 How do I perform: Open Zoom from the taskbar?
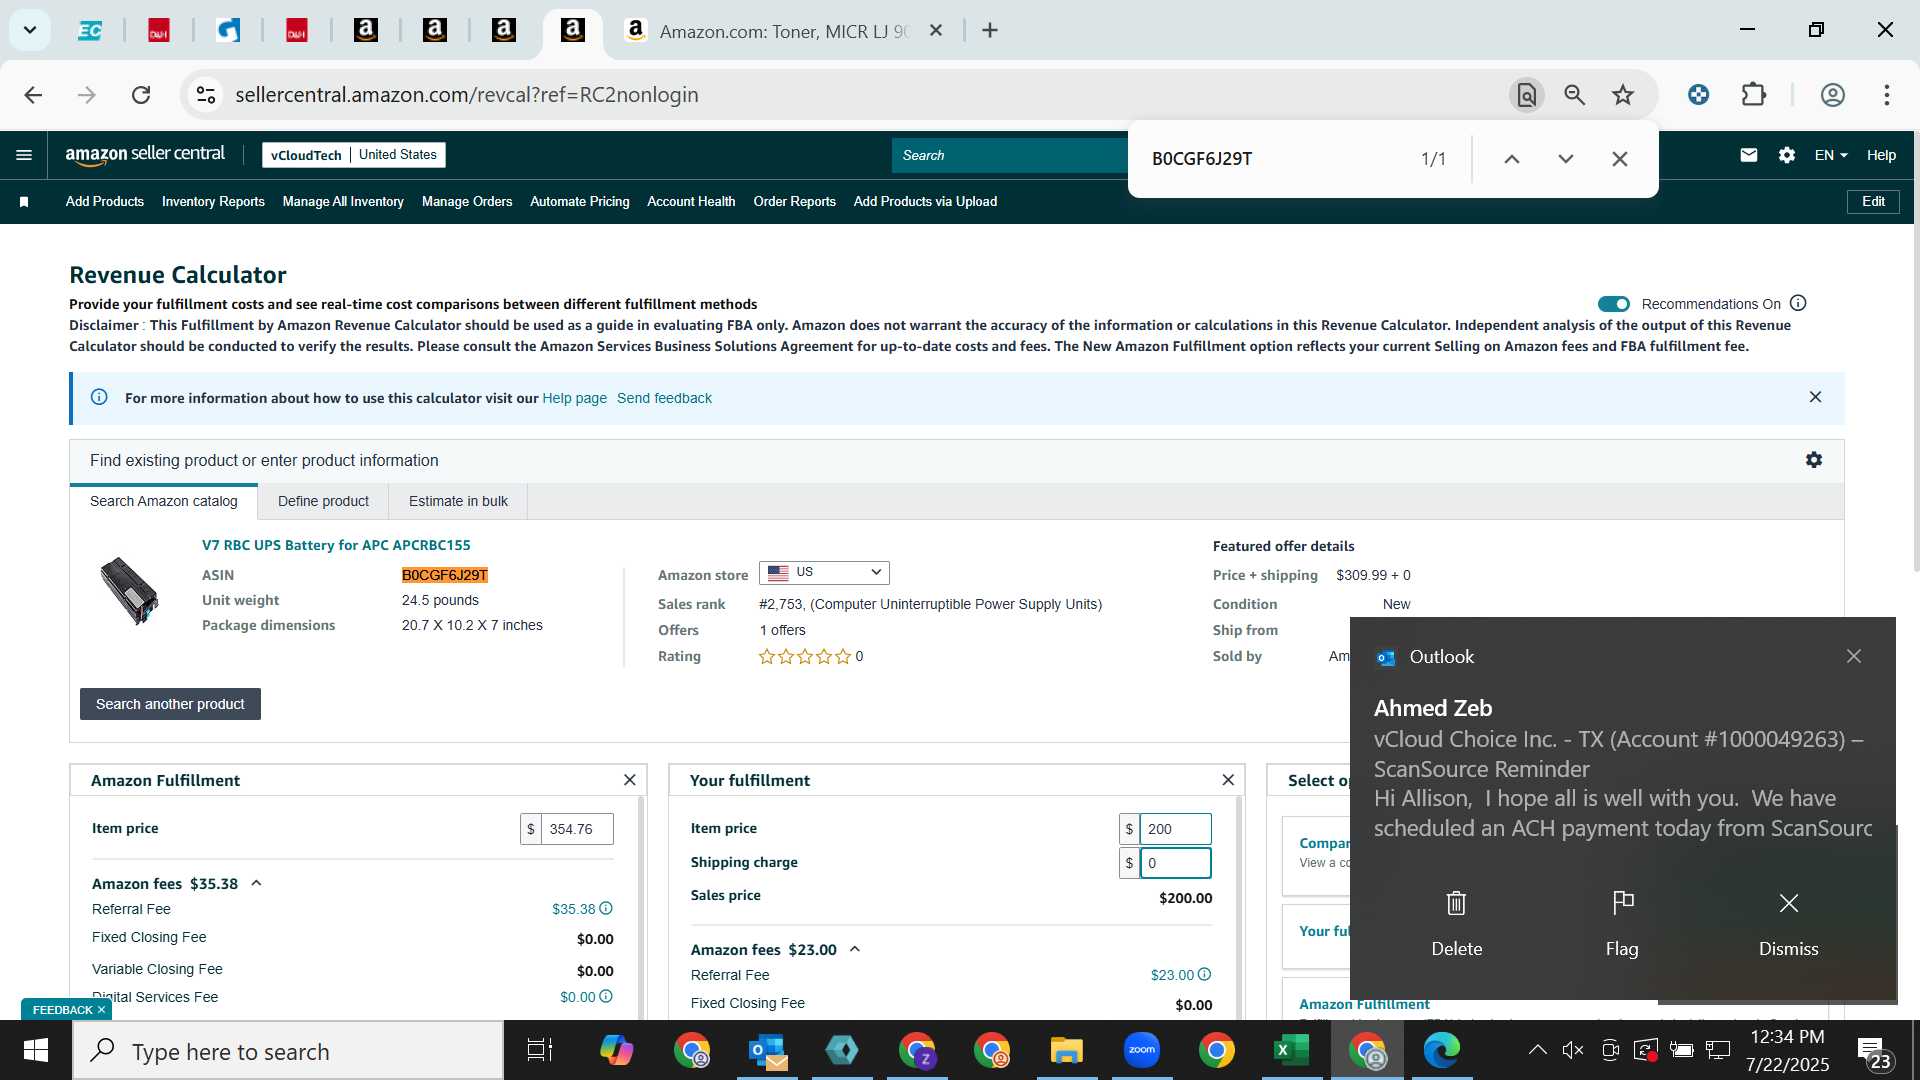[1141, 1051]
